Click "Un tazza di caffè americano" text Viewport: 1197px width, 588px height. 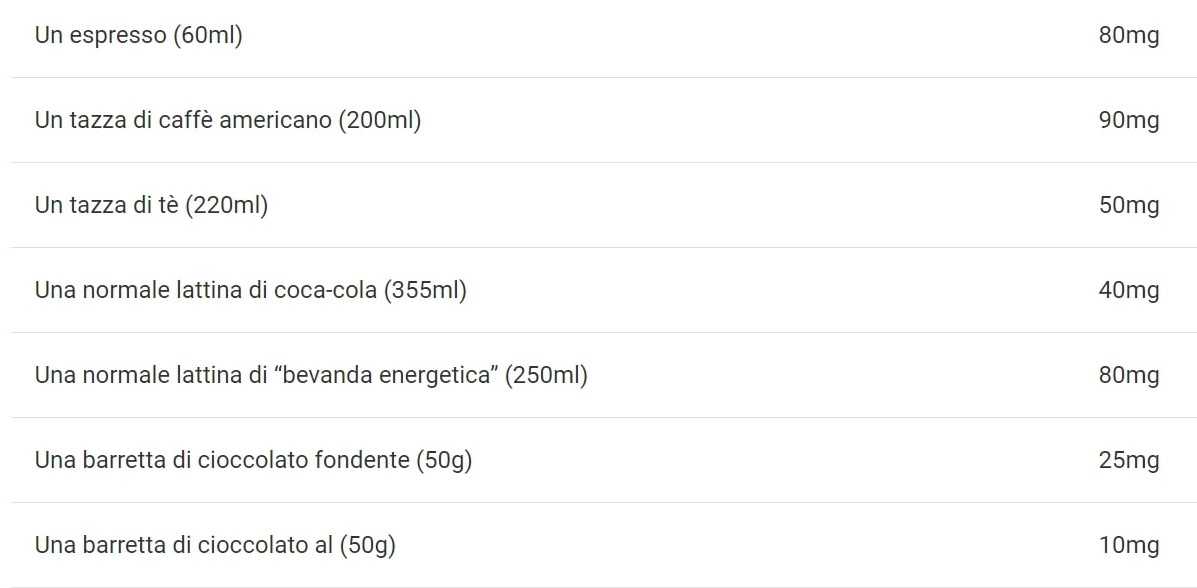(x=183, y=121)
